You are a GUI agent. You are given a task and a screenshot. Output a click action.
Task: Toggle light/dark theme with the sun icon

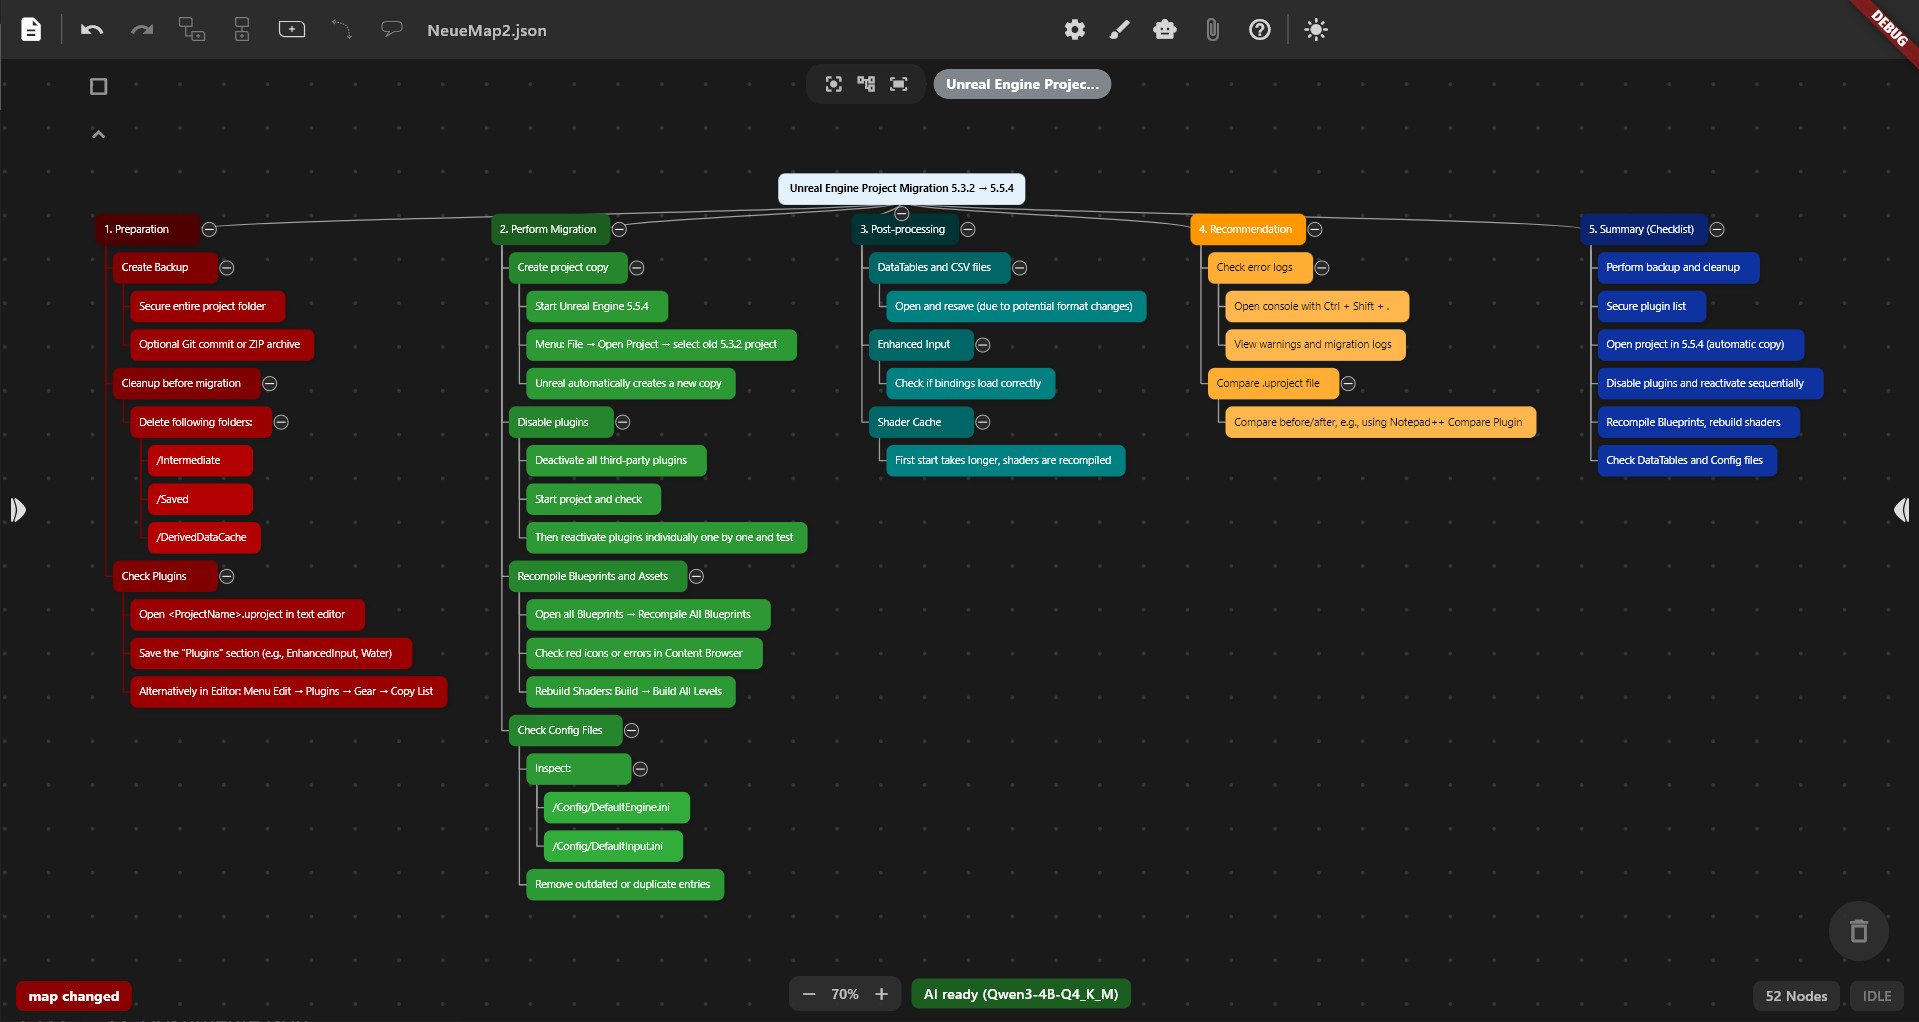tap(1315, 30)
